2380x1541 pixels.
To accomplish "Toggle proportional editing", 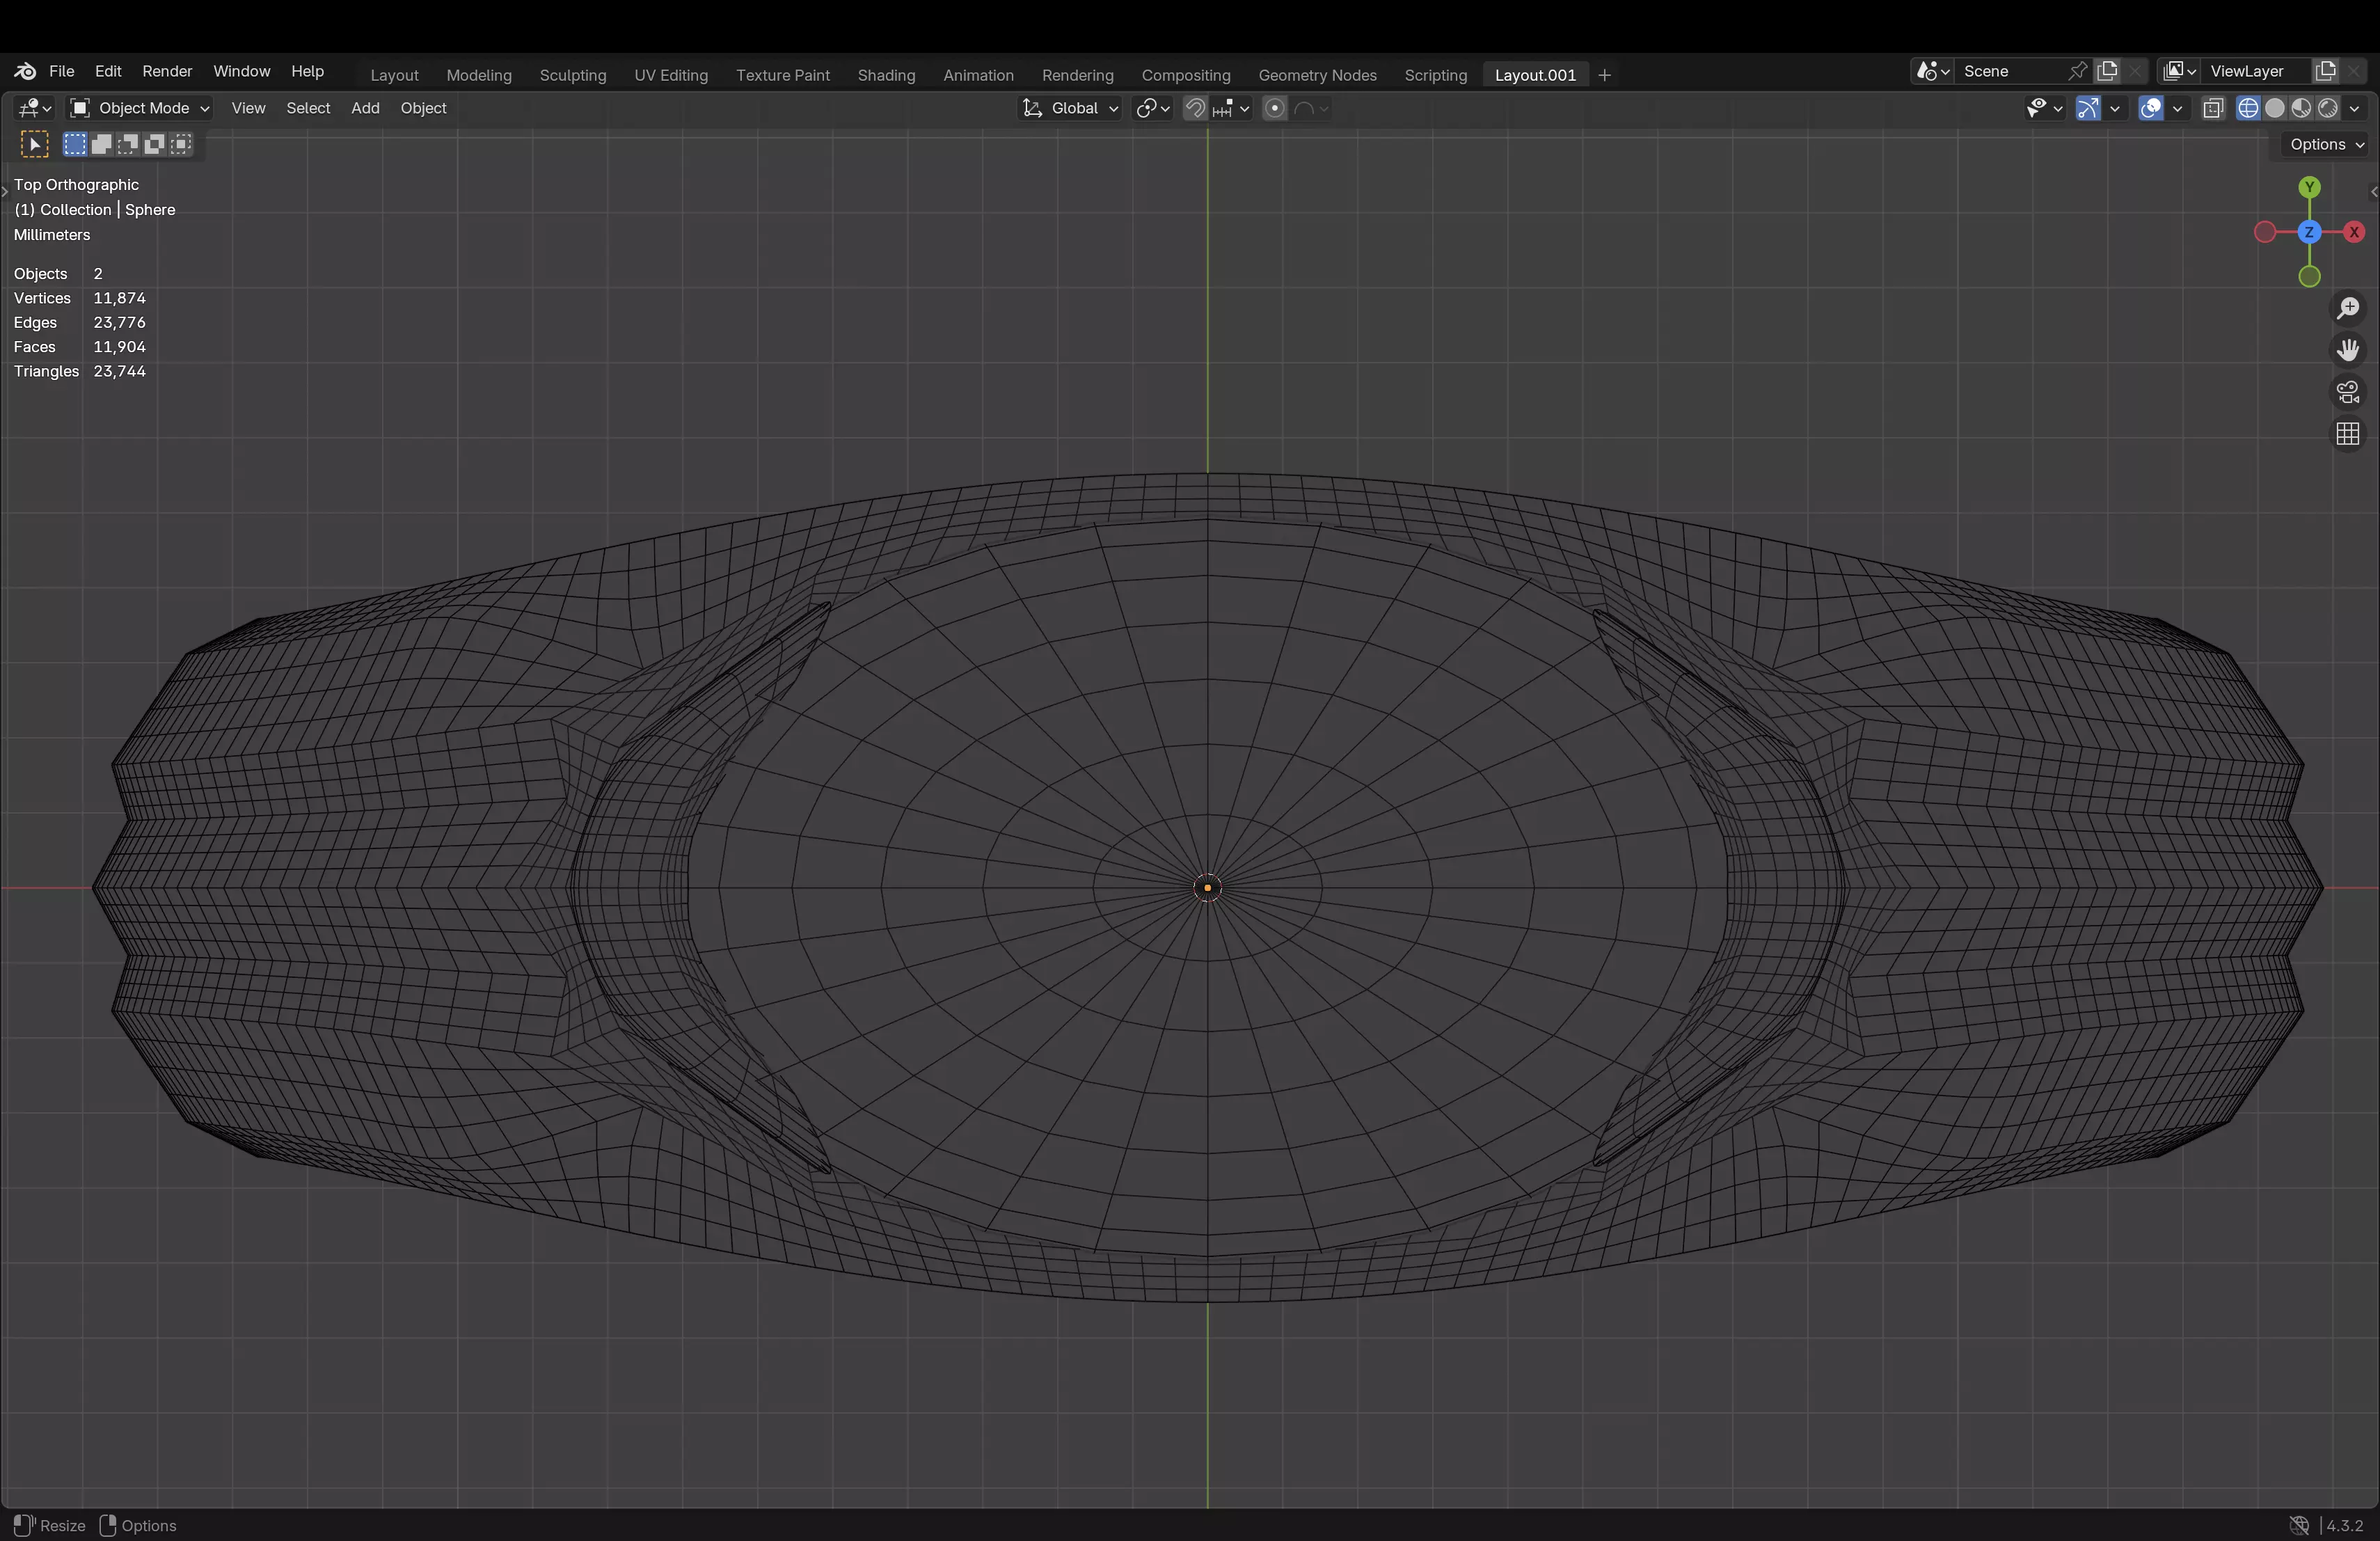I will click(x=1274, y=108).
